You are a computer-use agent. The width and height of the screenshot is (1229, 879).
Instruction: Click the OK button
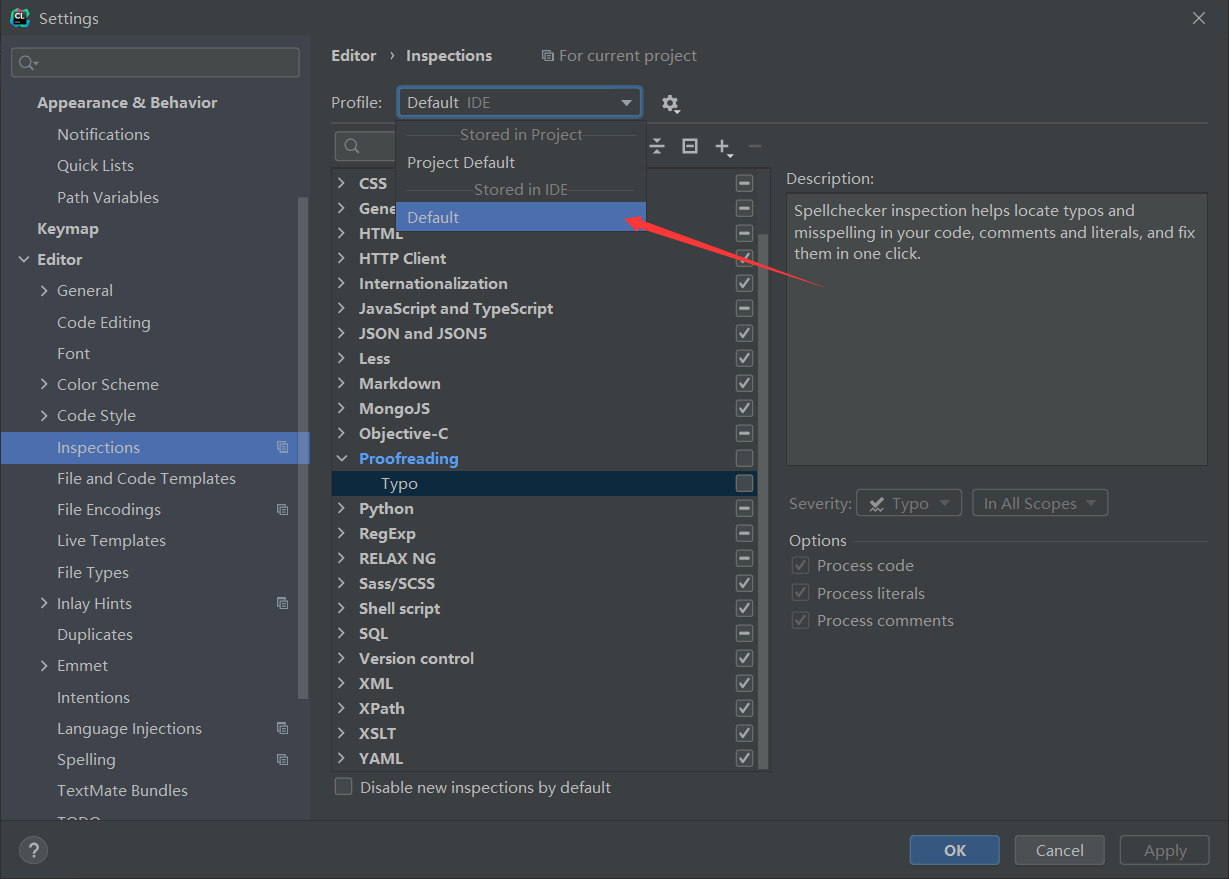pyautogui.click(x=954, y=850)
